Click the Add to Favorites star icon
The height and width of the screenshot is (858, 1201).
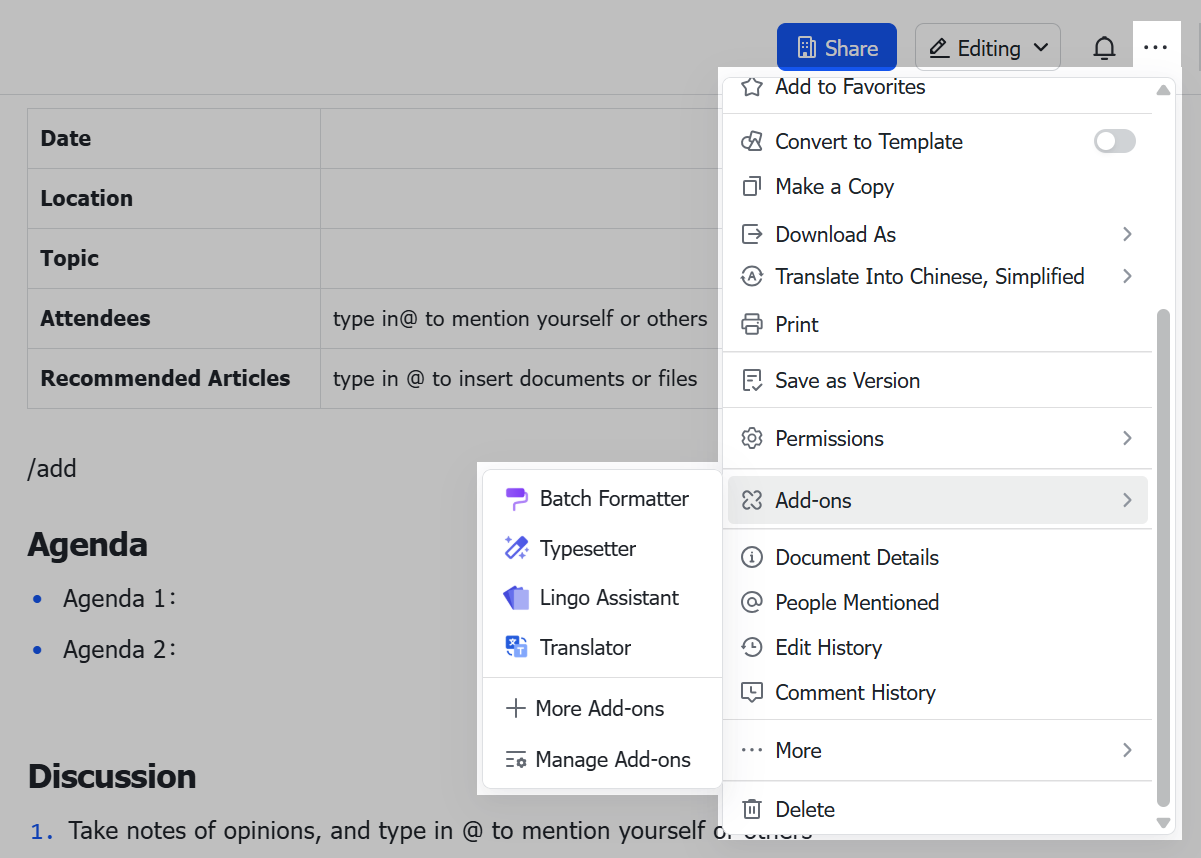click(x=752, y=87)
